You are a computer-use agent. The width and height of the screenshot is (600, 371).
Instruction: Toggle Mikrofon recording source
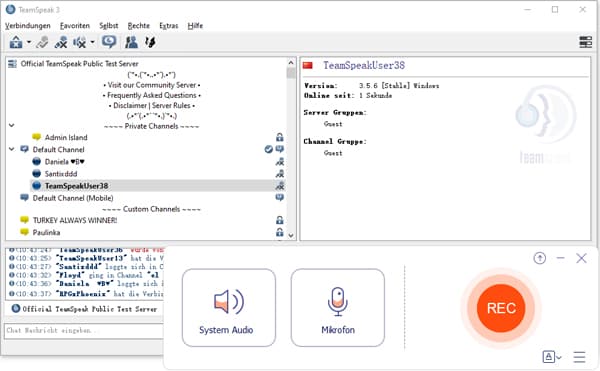pos(338,308)
